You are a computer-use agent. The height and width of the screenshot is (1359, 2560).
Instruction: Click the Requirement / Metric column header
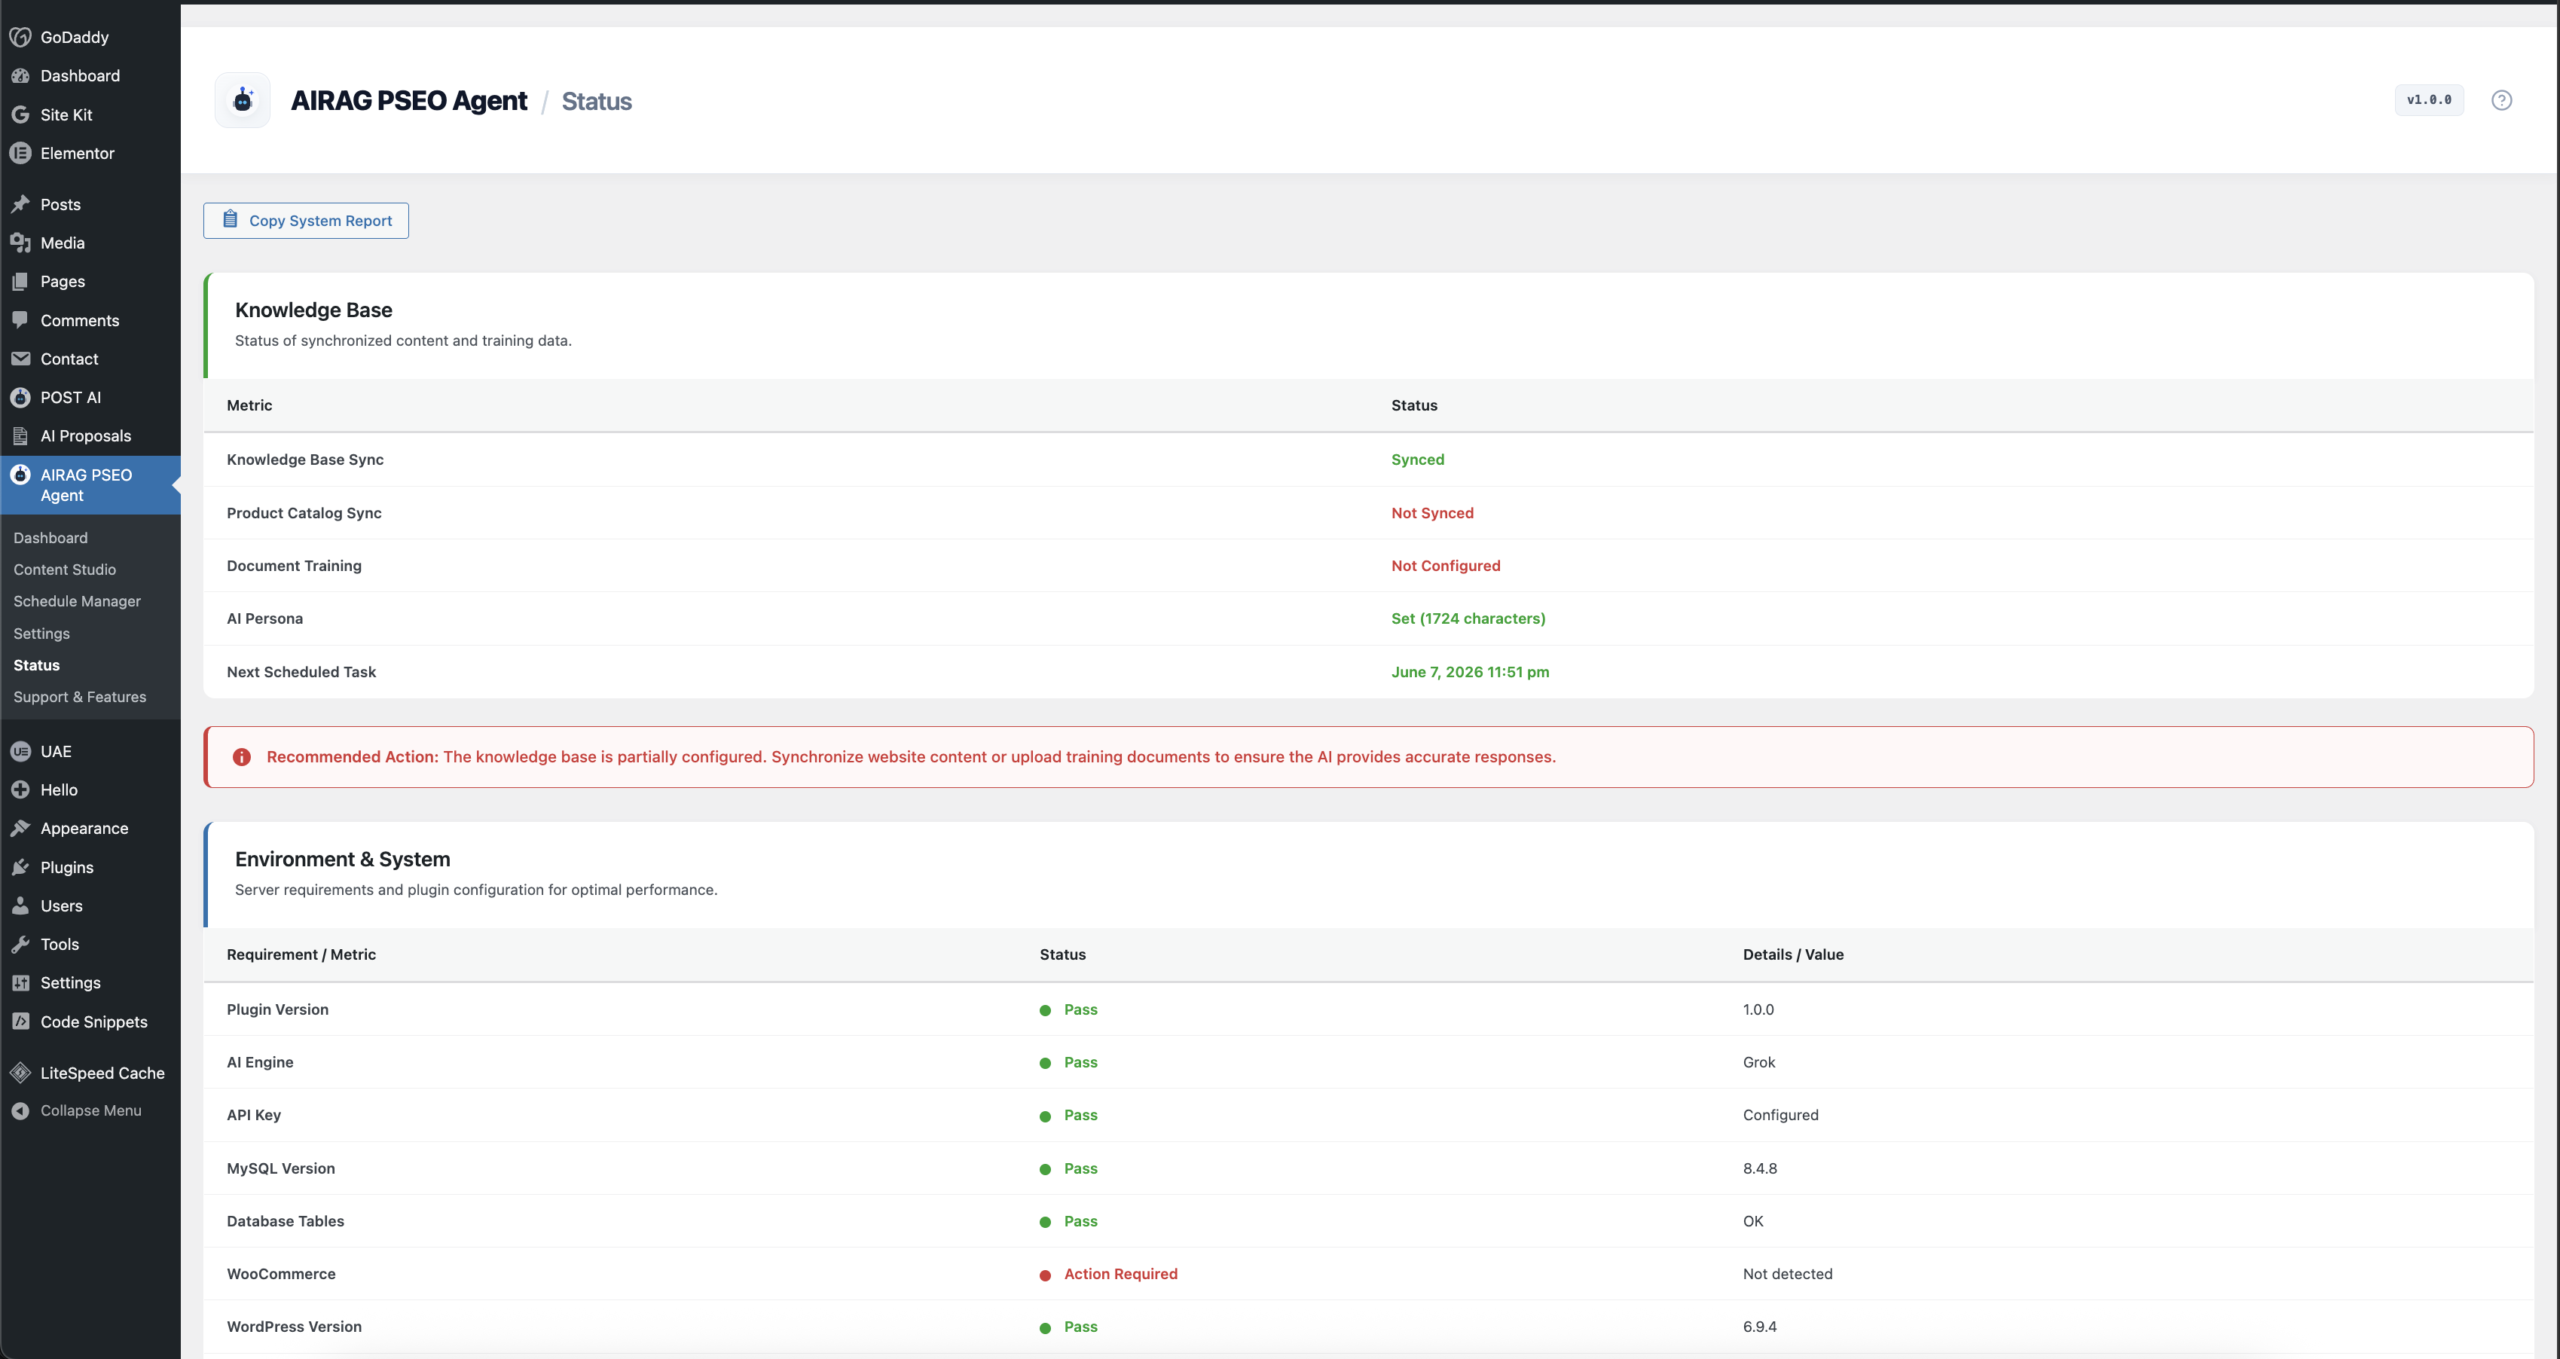point(301,955)
